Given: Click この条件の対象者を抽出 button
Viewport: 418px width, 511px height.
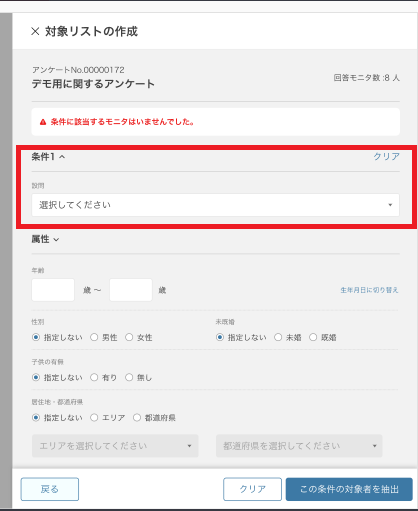Looking at the screenshot, I should click(x=349, y=489).
